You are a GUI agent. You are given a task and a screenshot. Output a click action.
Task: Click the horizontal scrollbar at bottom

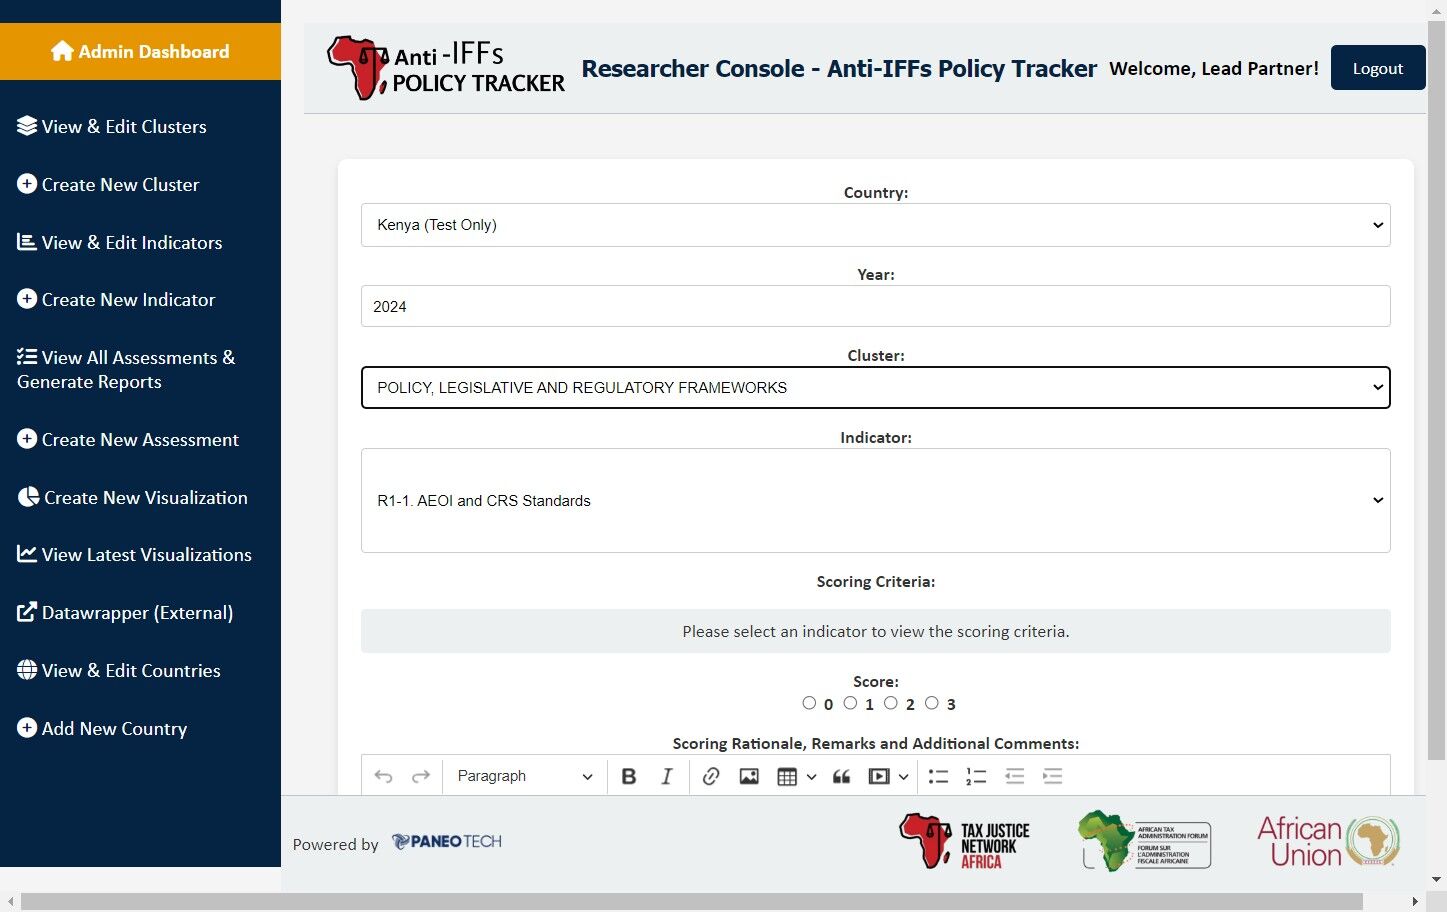pos(691,901)
